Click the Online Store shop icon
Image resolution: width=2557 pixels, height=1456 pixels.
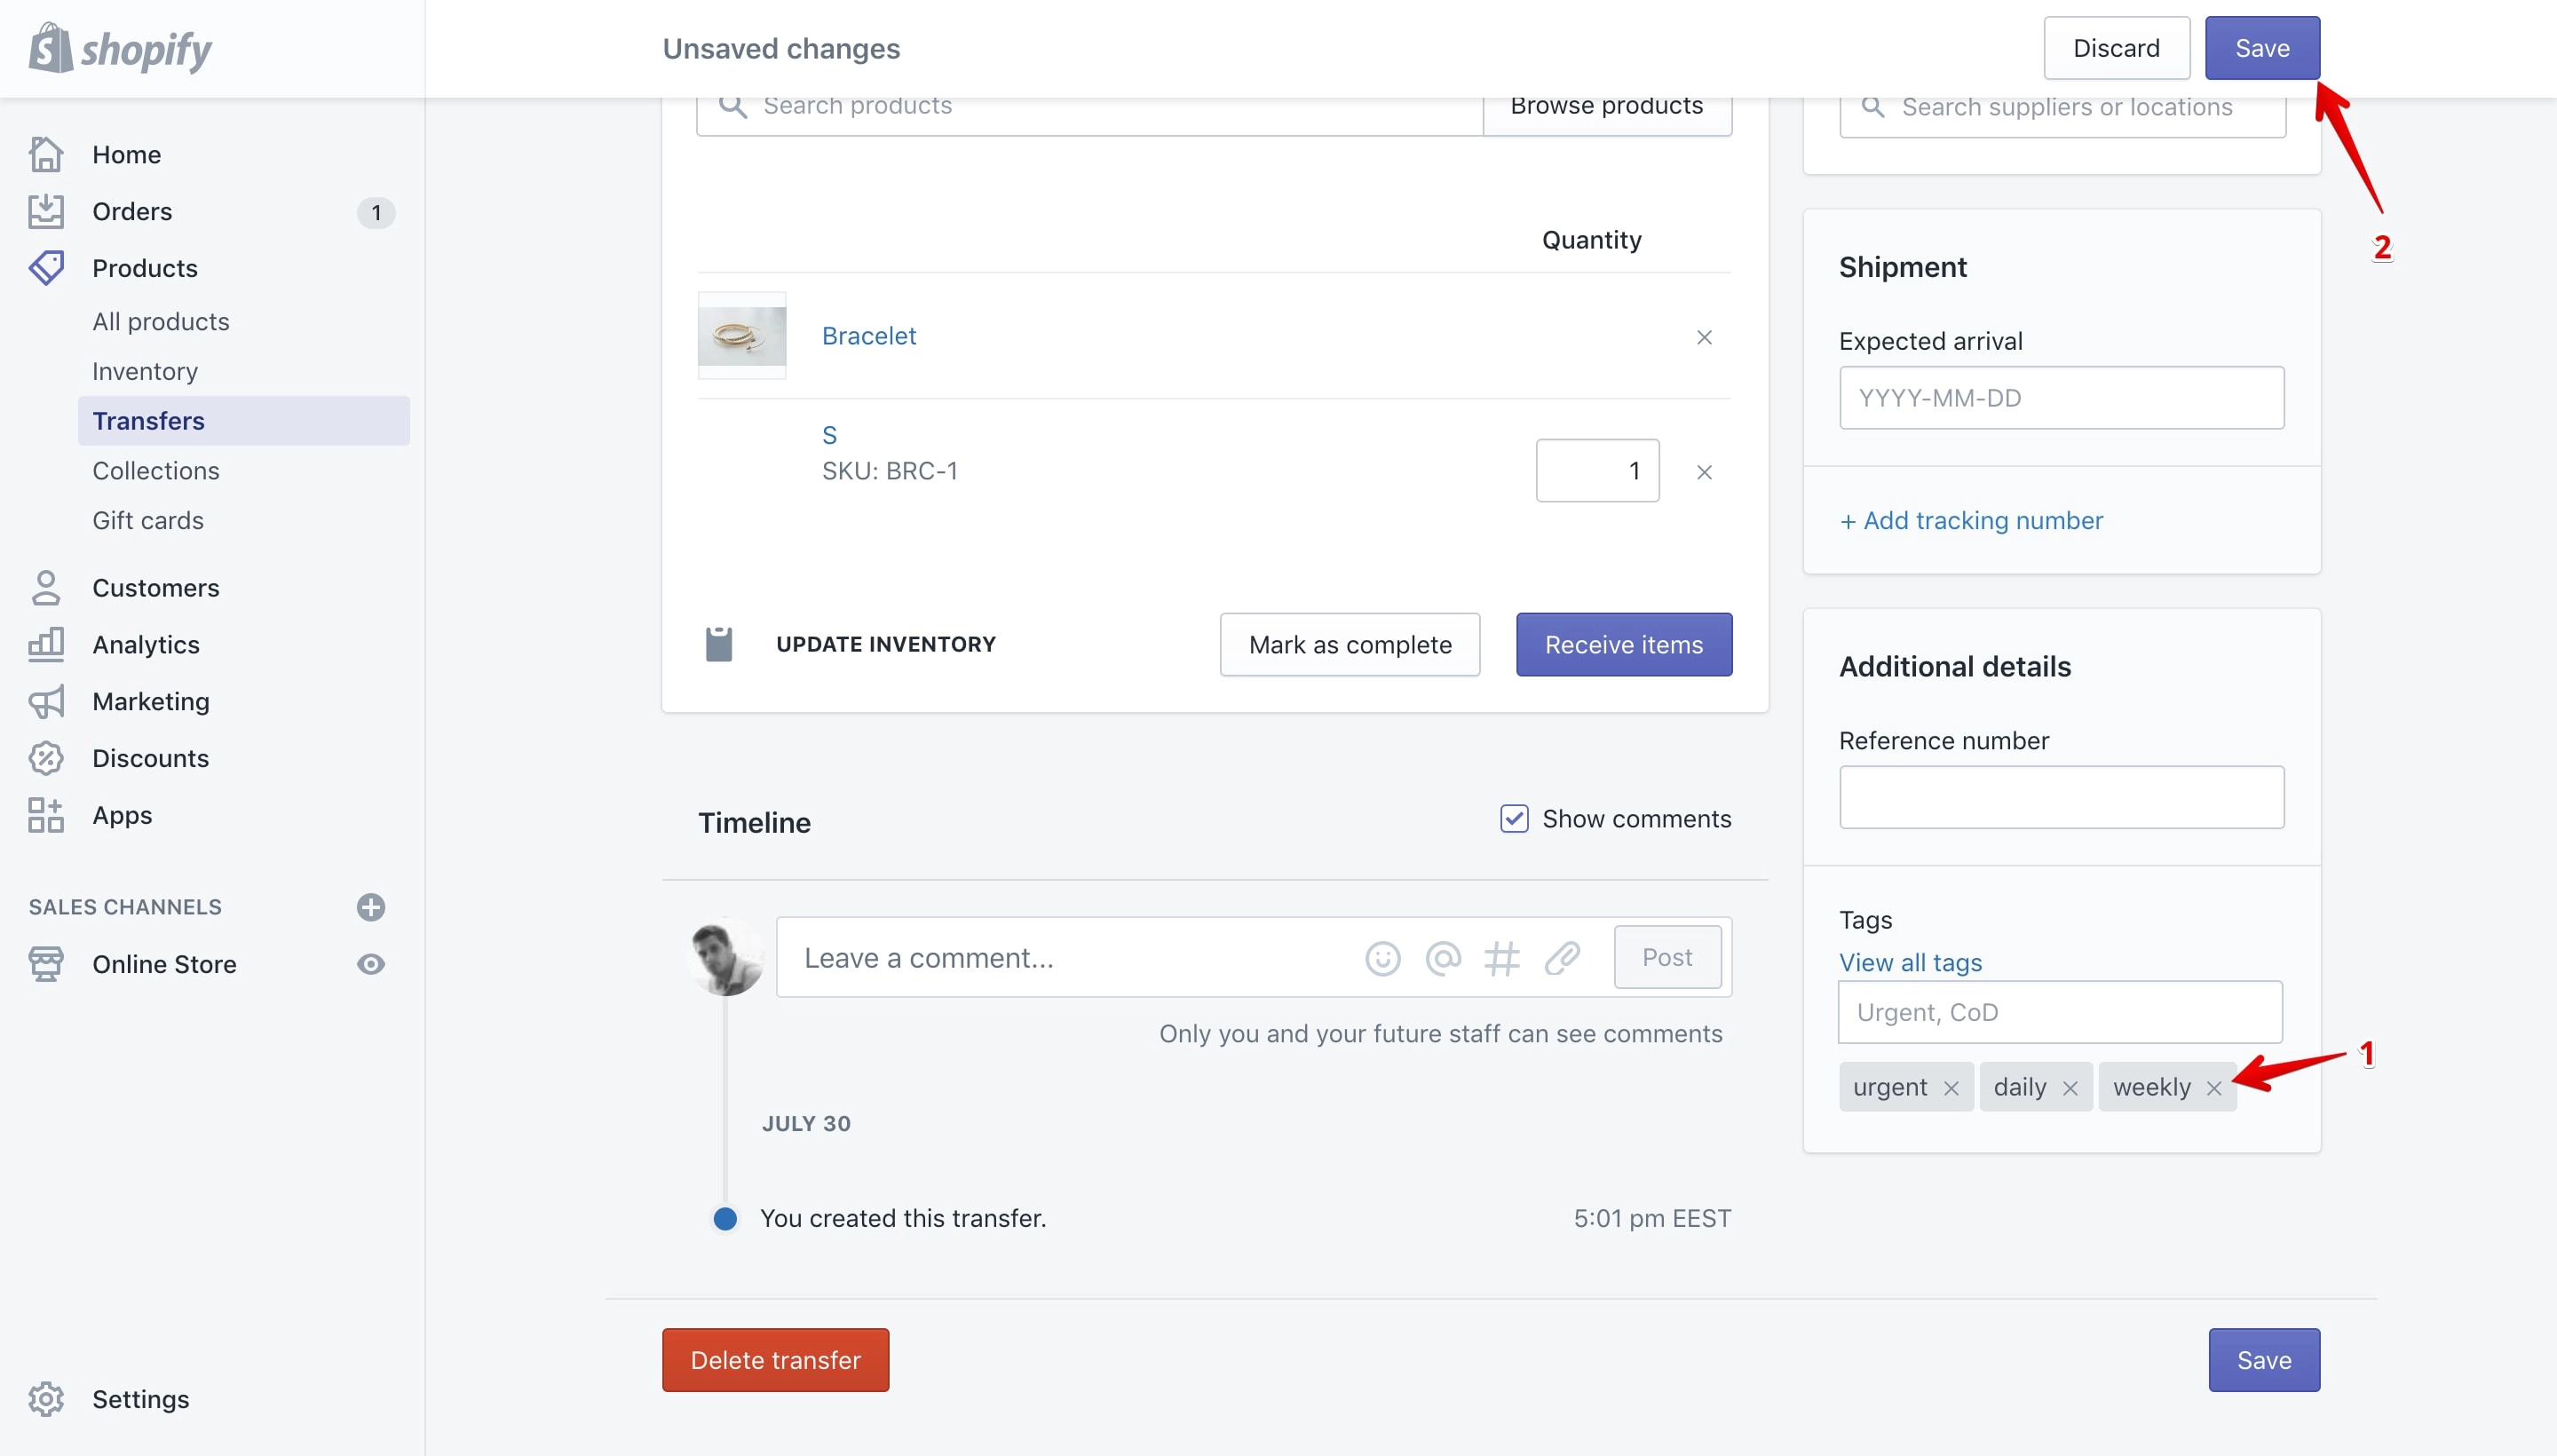pos(46,964)
